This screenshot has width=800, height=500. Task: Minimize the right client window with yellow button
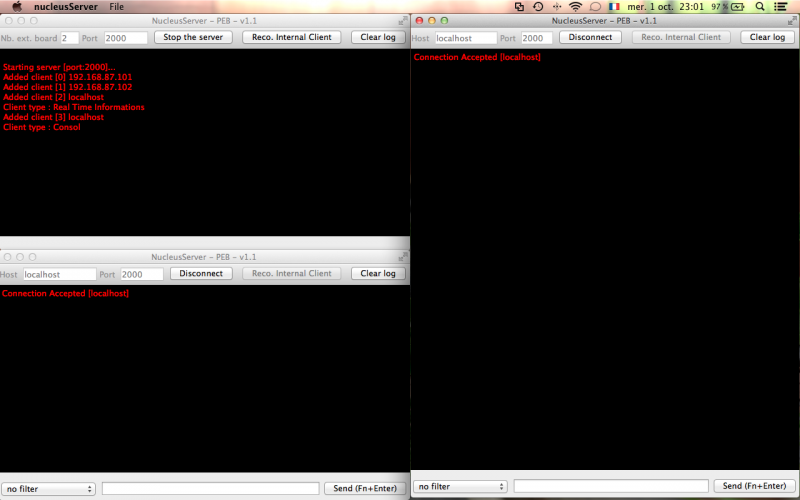pyautogui.click(x=432, y=20)
